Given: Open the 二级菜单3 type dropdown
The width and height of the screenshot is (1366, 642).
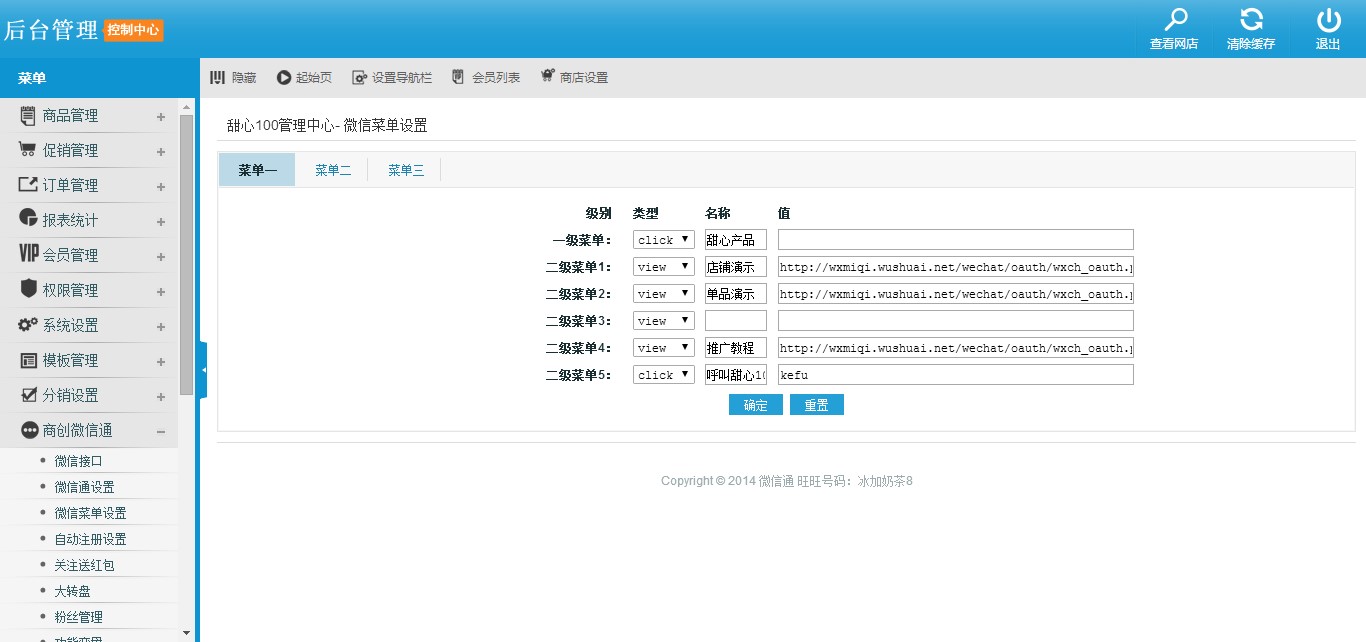Looking at the screenshot, I should (664, 320).
